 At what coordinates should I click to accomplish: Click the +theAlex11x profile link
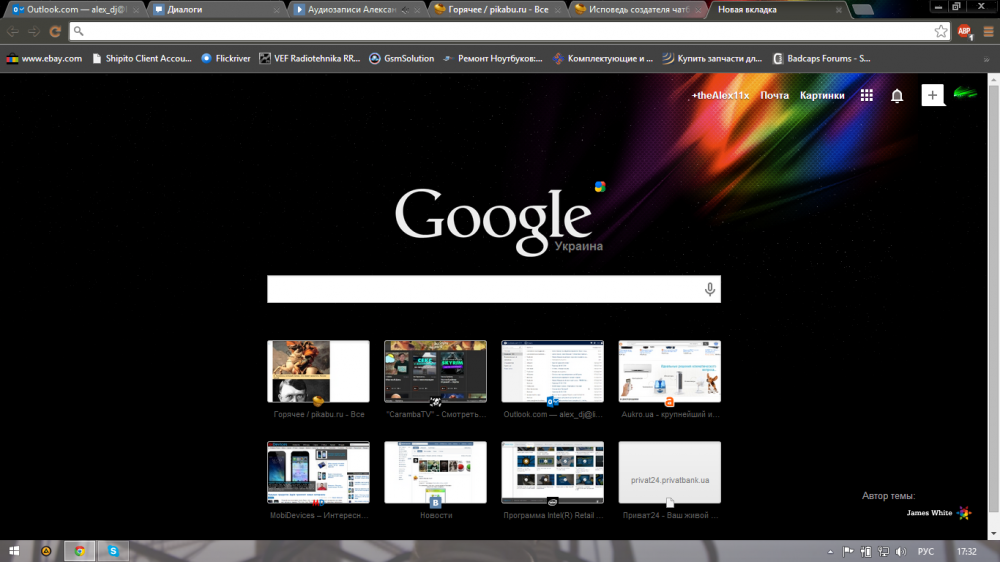coord(720,96)
